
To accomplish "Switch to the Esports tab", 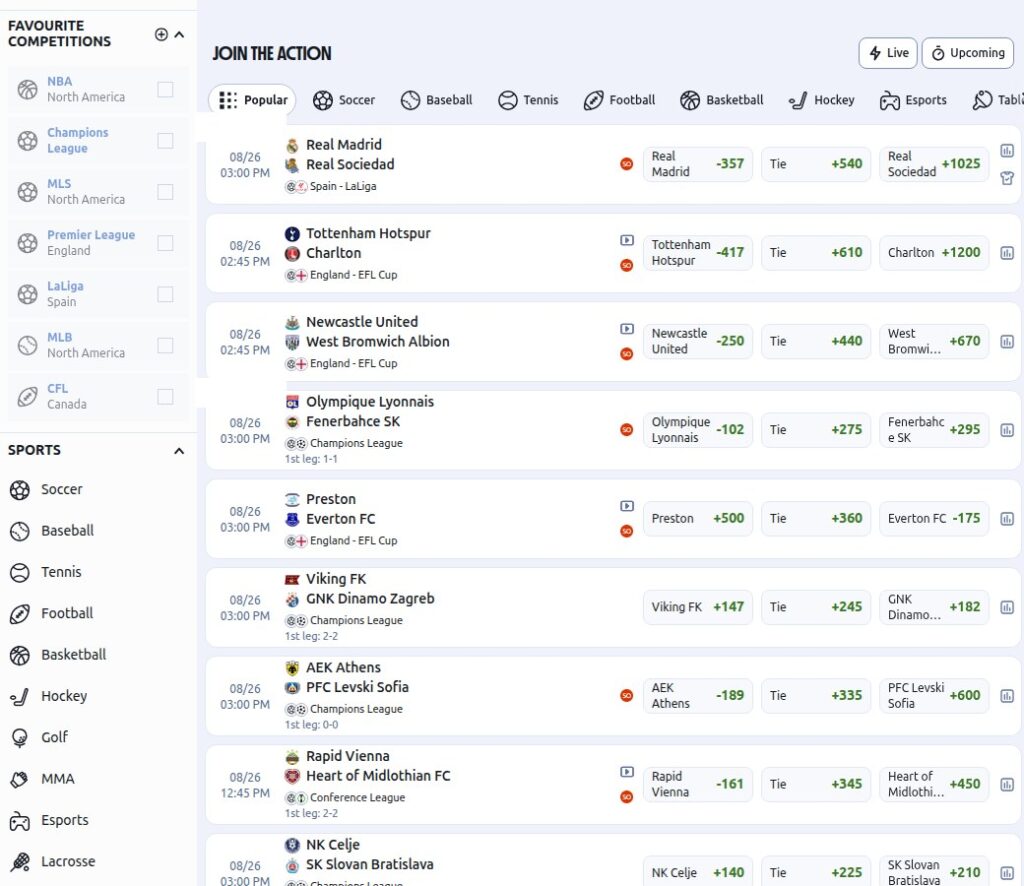I will tap(912, 100).
